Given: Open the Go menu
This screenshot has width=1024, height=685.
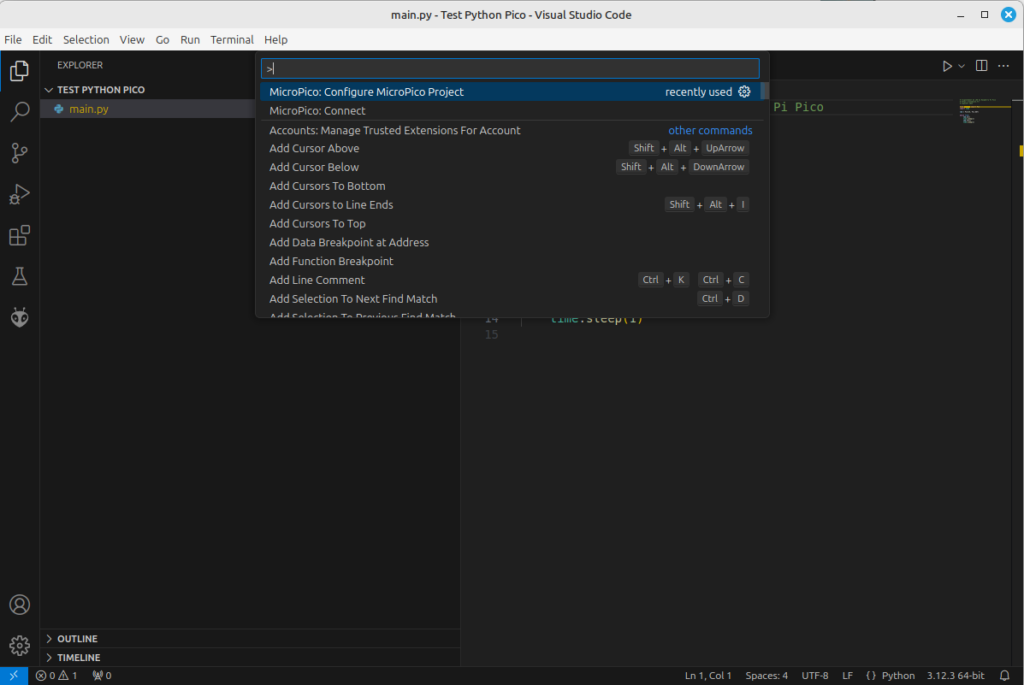Looking at the screenshot, I should click(x=163, y=40).
